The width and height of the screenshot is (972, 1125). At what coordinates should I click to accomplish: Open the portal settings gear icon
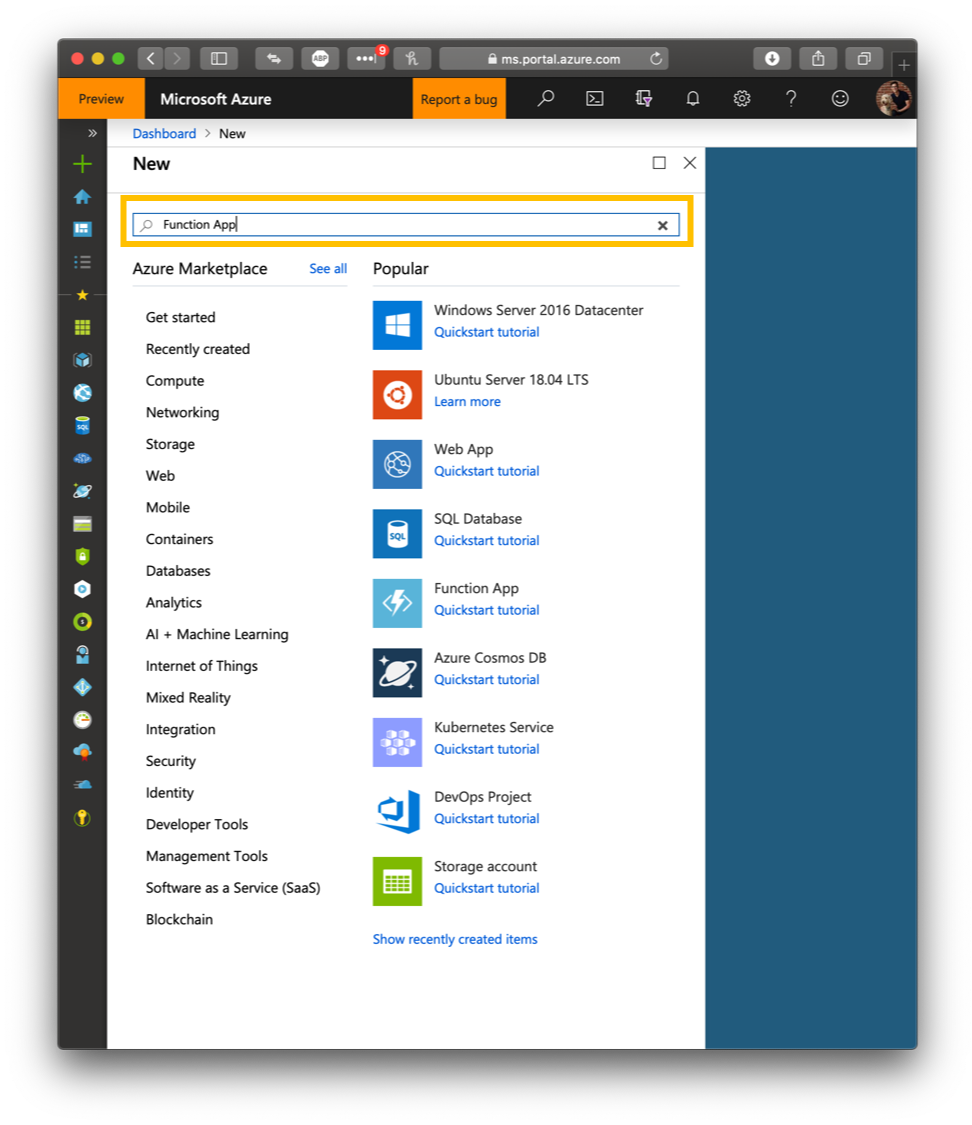(742, 99)
